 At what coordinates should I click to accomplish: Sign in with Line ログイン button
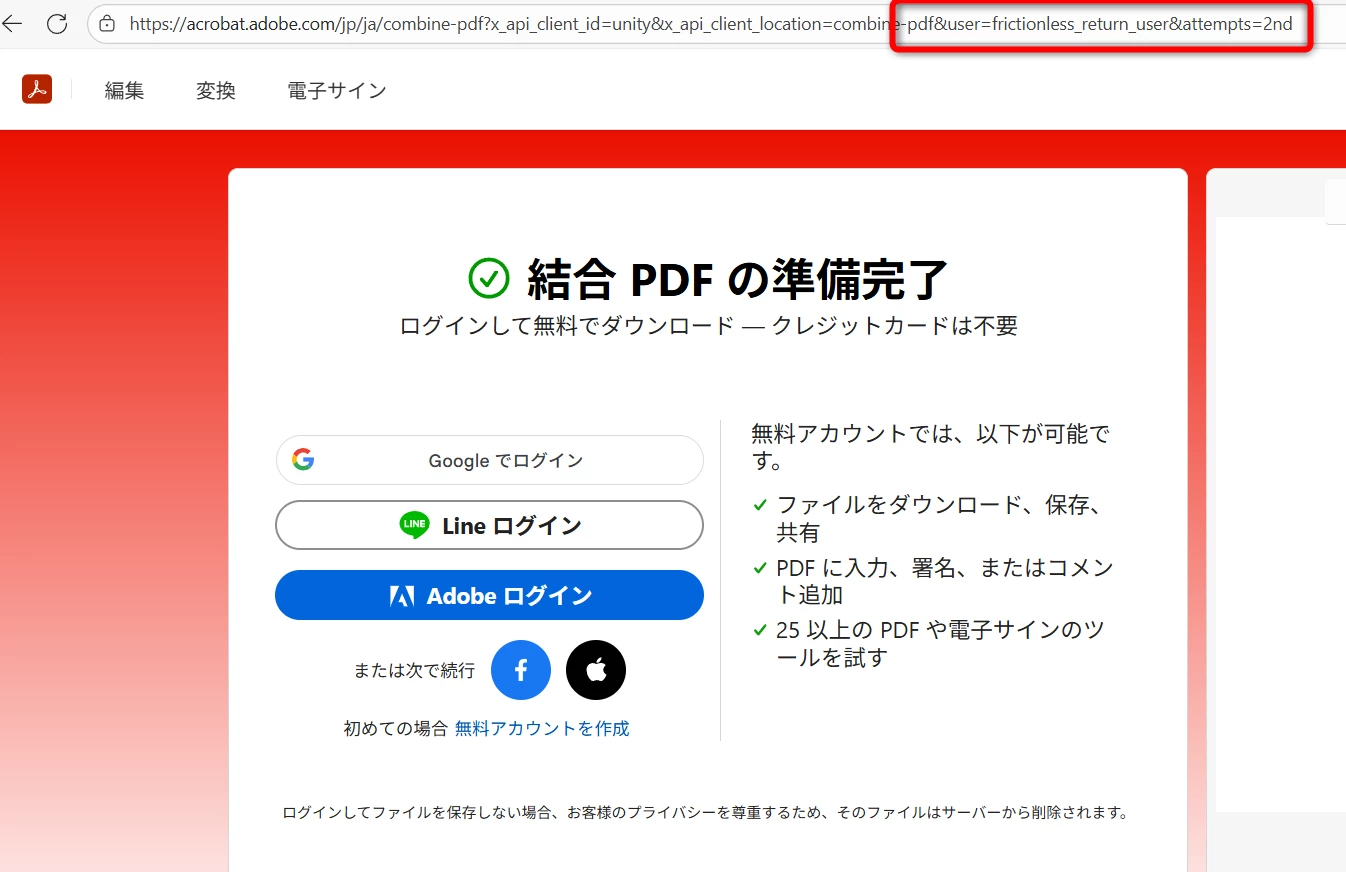point(489,525)
